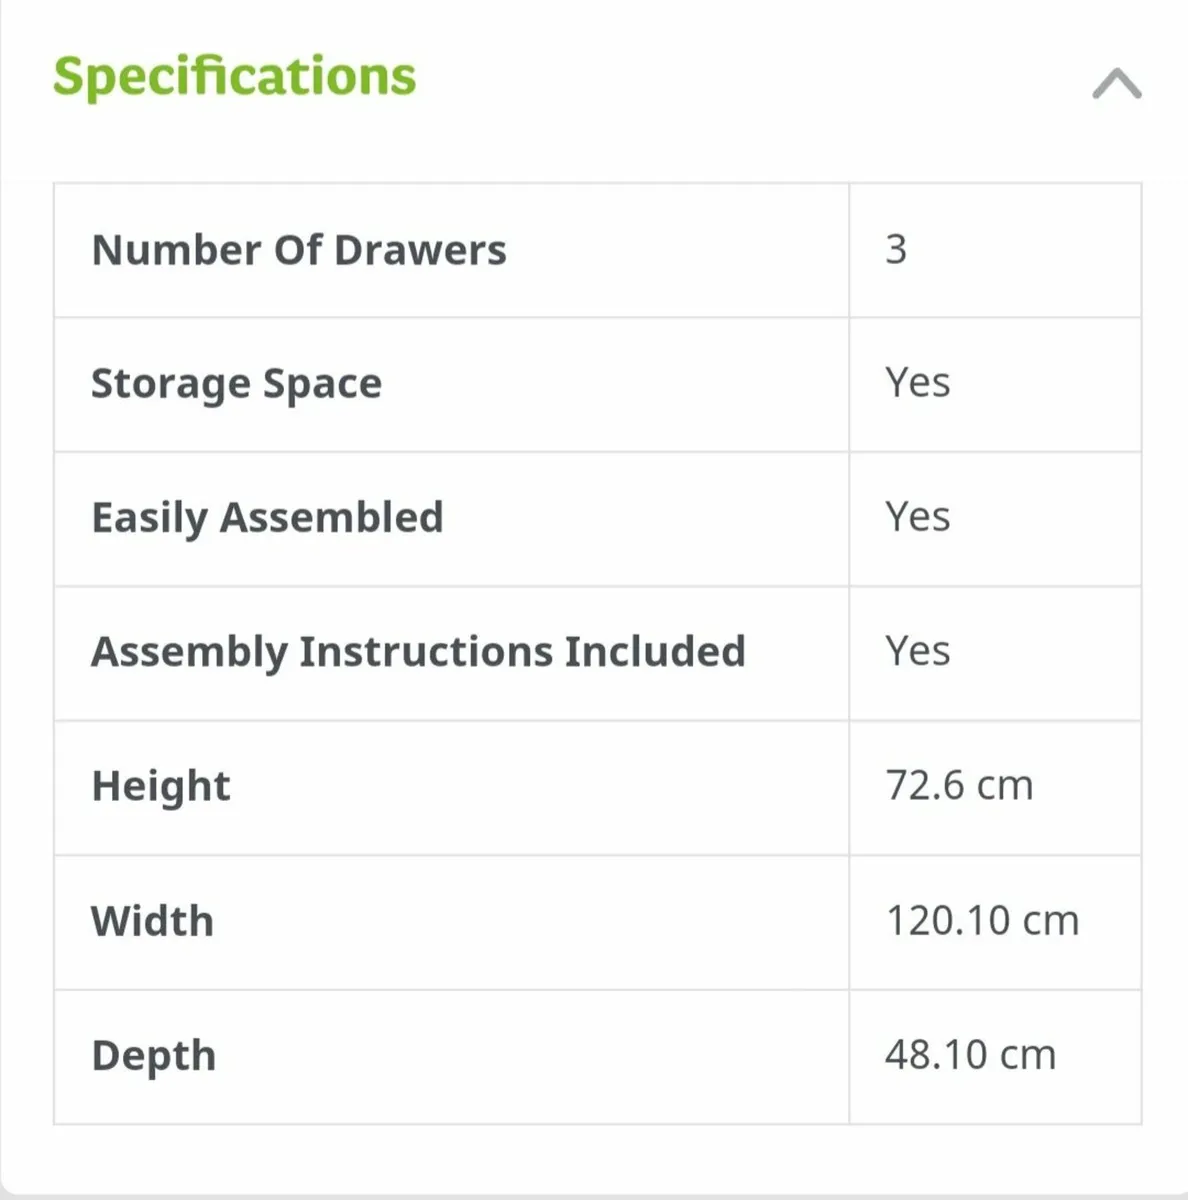Screen dimensions: 1188x1200
Task: Click the word Drawers in the first row
Action: [420, 250]
